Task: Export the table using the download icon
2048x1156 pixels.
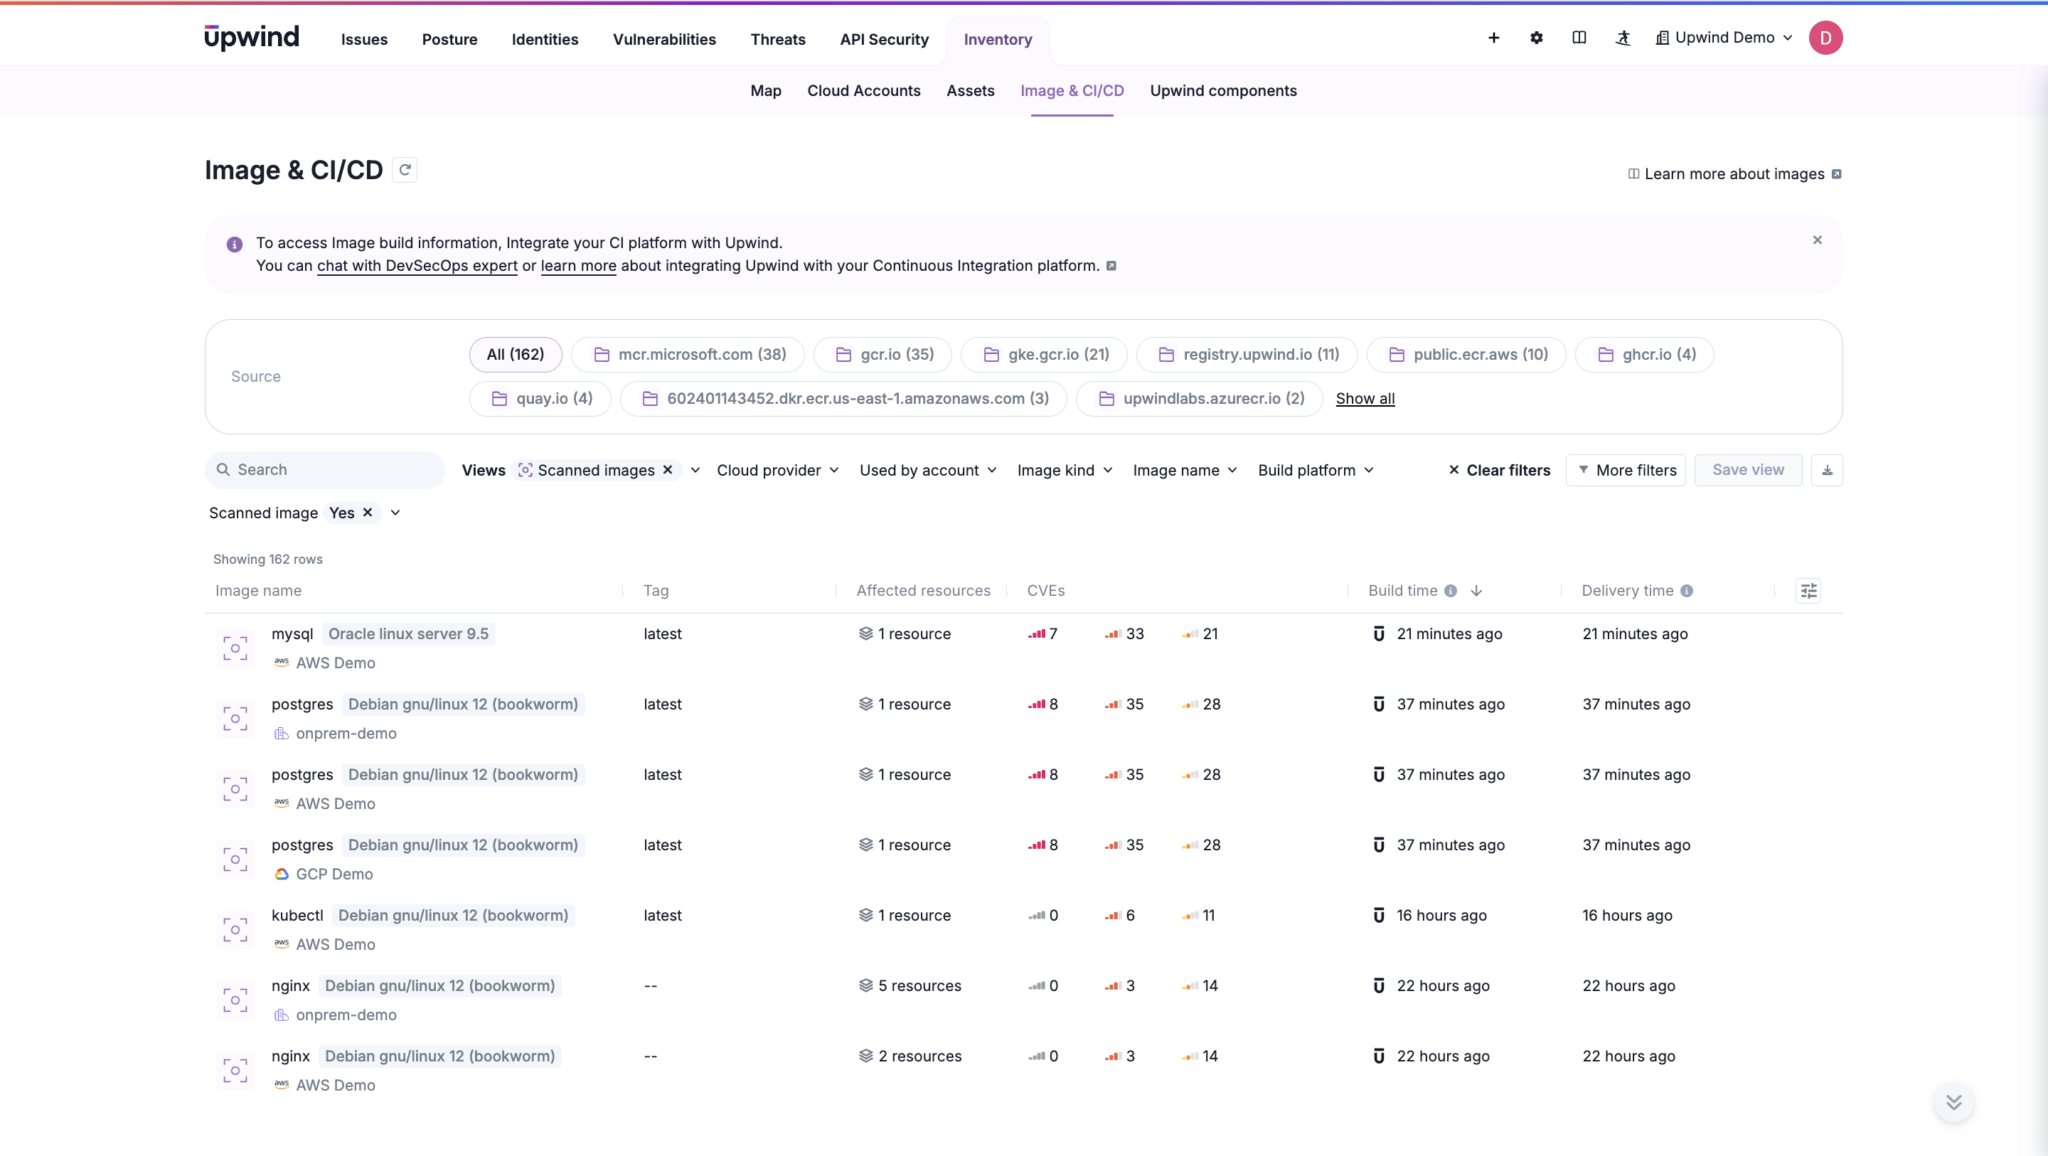Action: 1828,470
